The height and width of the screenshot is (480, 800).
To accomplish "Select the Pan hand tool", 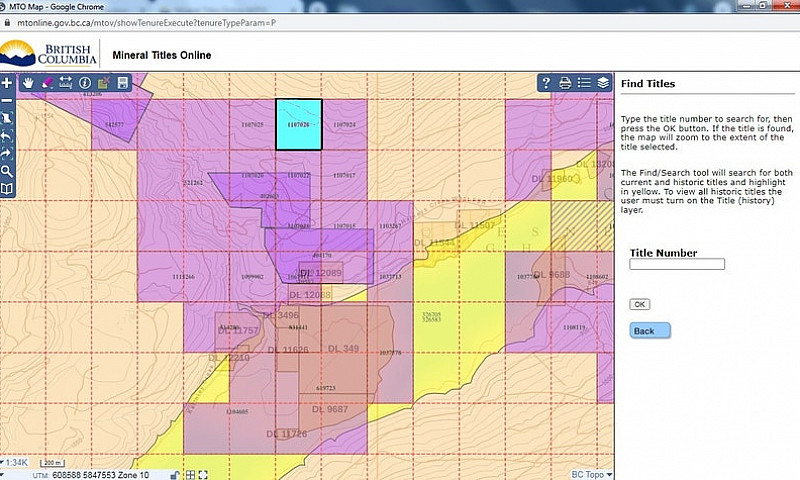I will [x=28, y=83].
